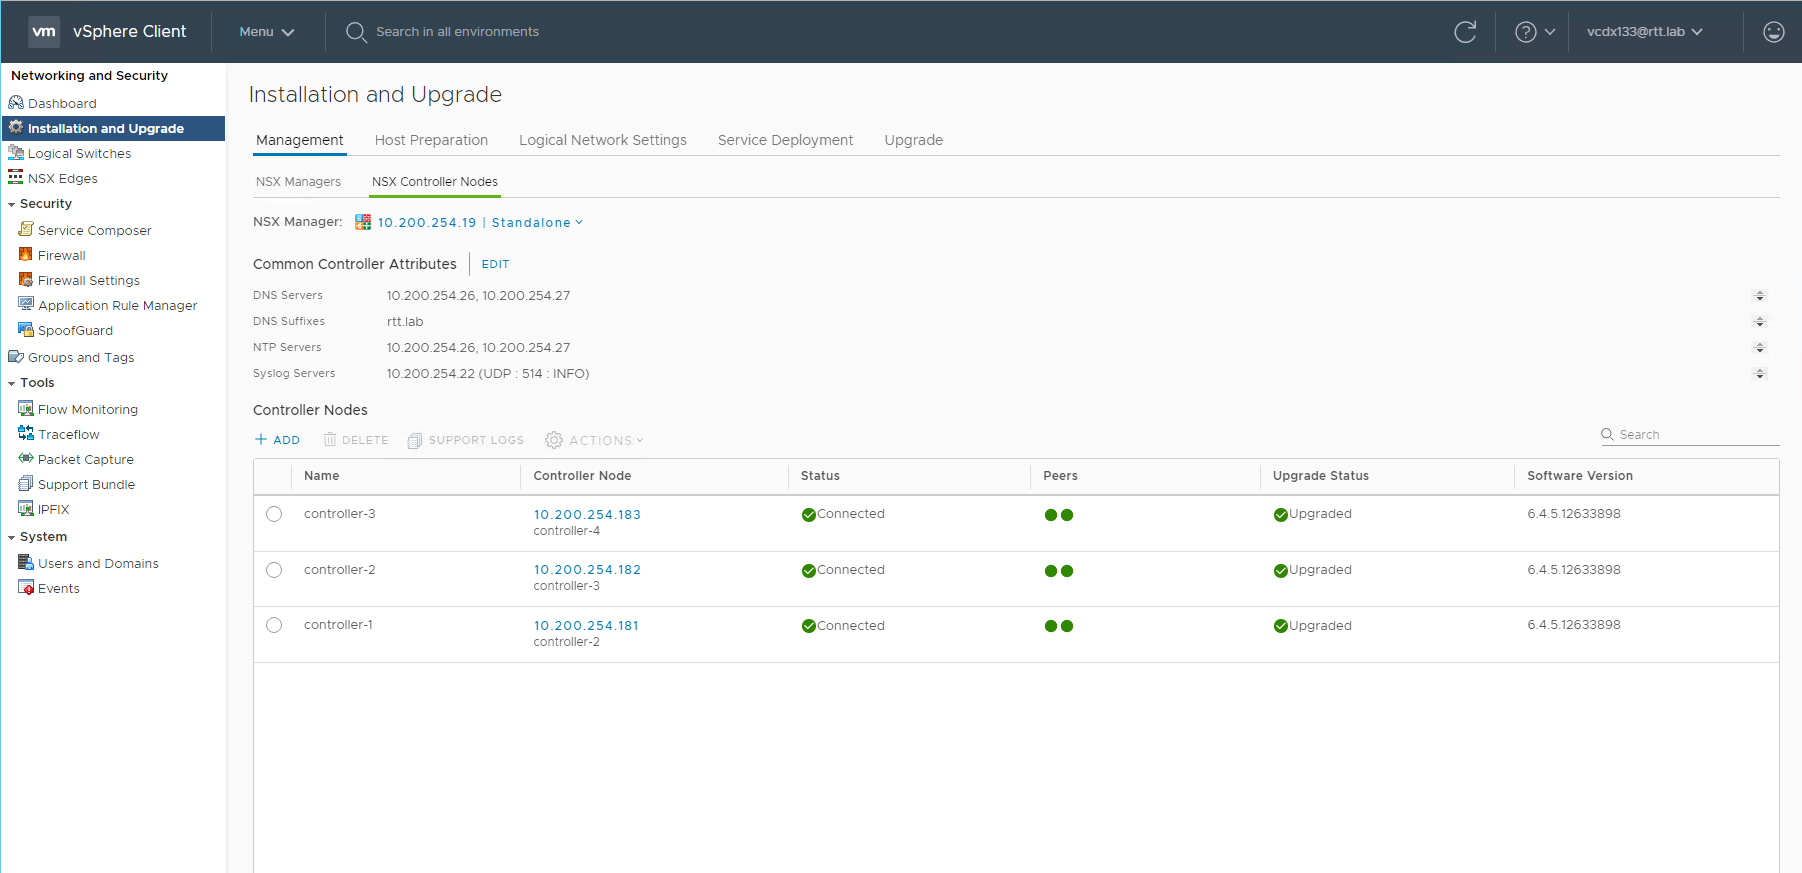Viewport: 1802px width, 873px height.
Task: Select the controller-2 radio button
Action: tap(274, 570)
